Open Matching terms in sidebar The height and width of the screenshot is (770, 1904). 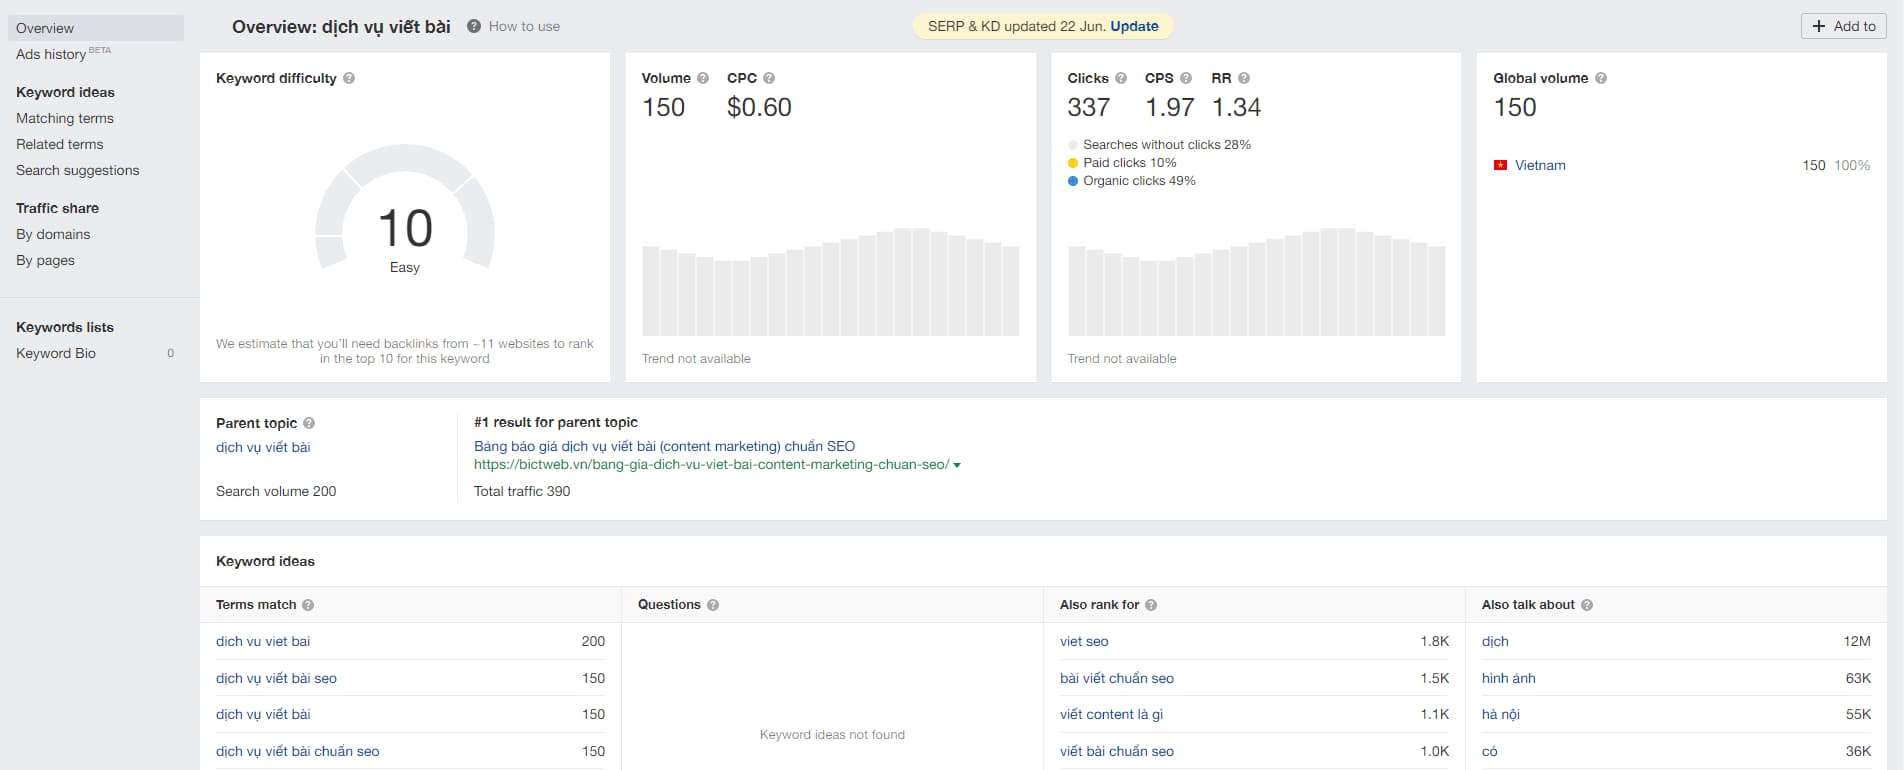65,118
